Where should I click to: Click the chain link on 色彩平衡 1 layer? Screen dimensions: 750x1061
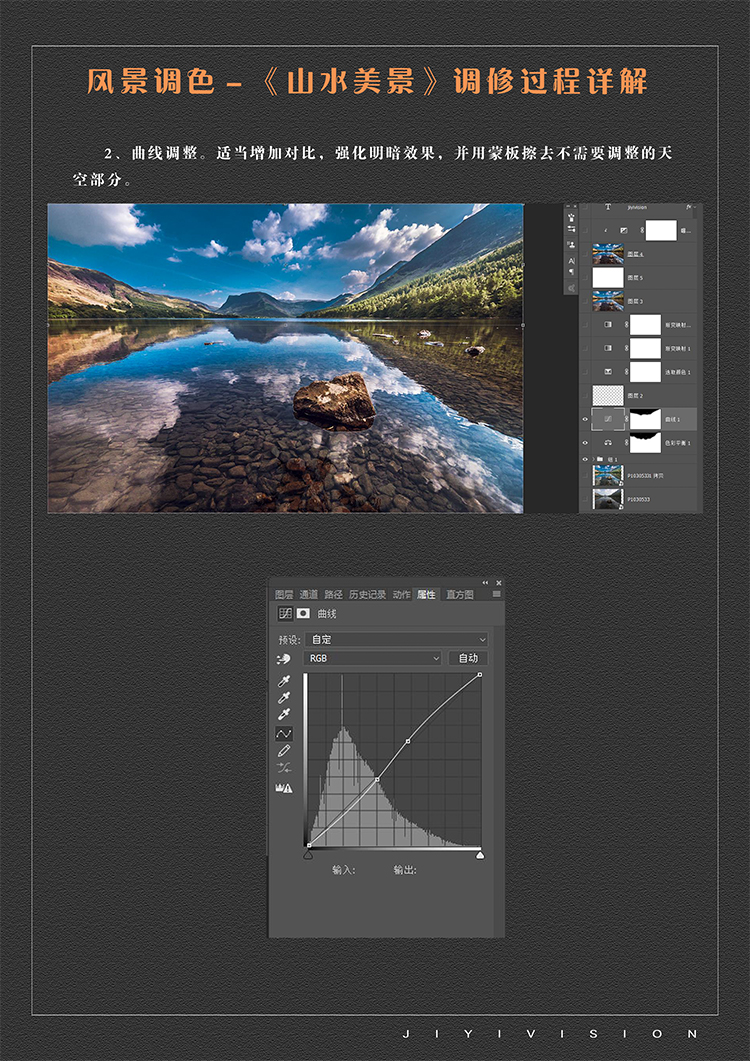(627, 443)
